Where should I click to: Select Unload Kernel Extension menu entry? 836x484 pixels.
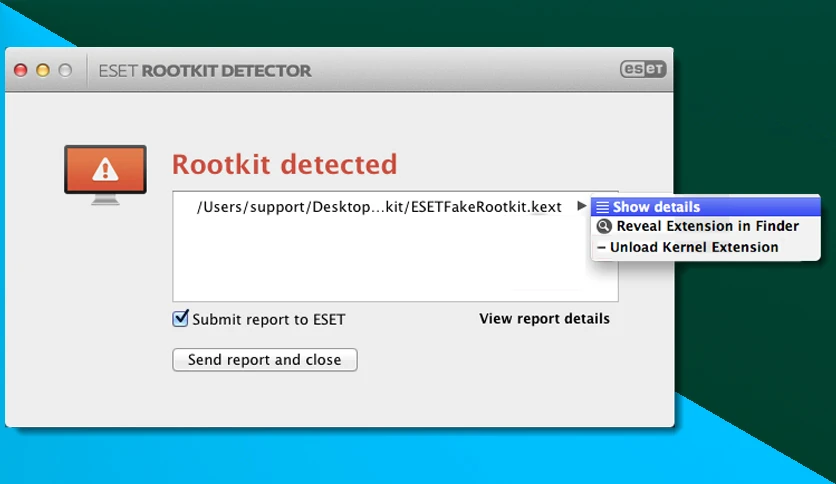pos(705,247)
